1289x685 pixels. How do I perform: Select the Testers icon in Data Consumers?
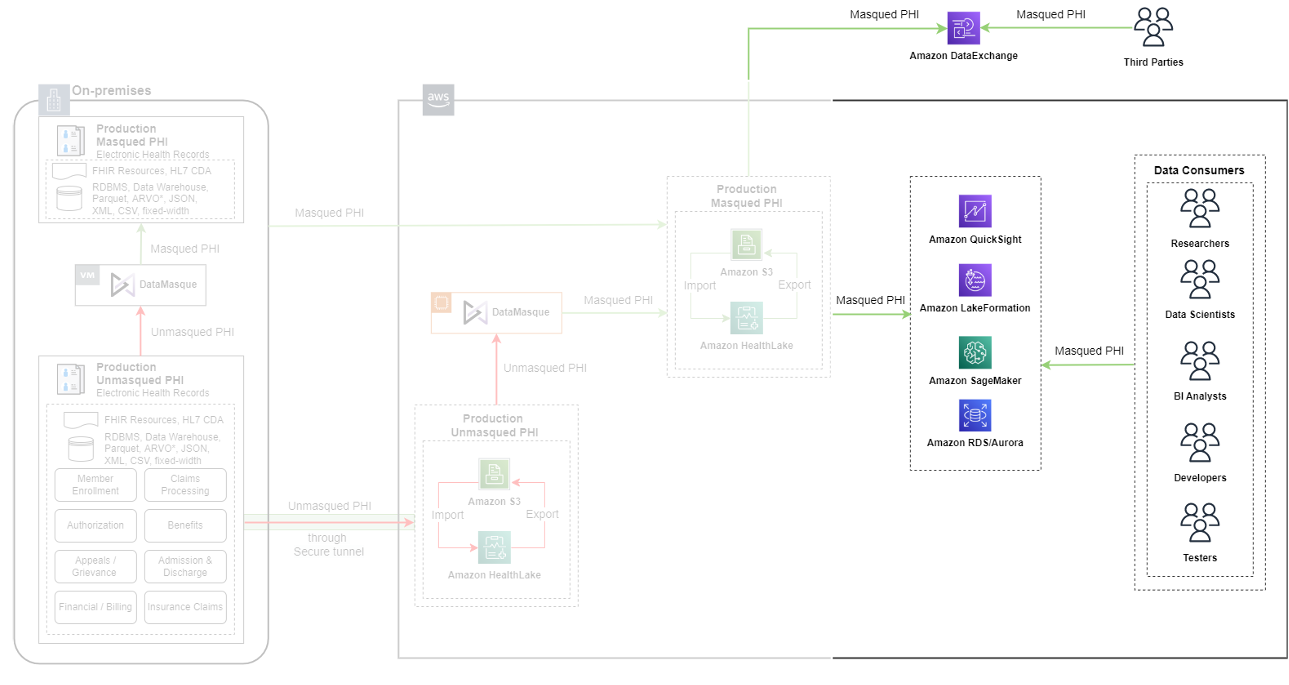(x=1199, y=522)
